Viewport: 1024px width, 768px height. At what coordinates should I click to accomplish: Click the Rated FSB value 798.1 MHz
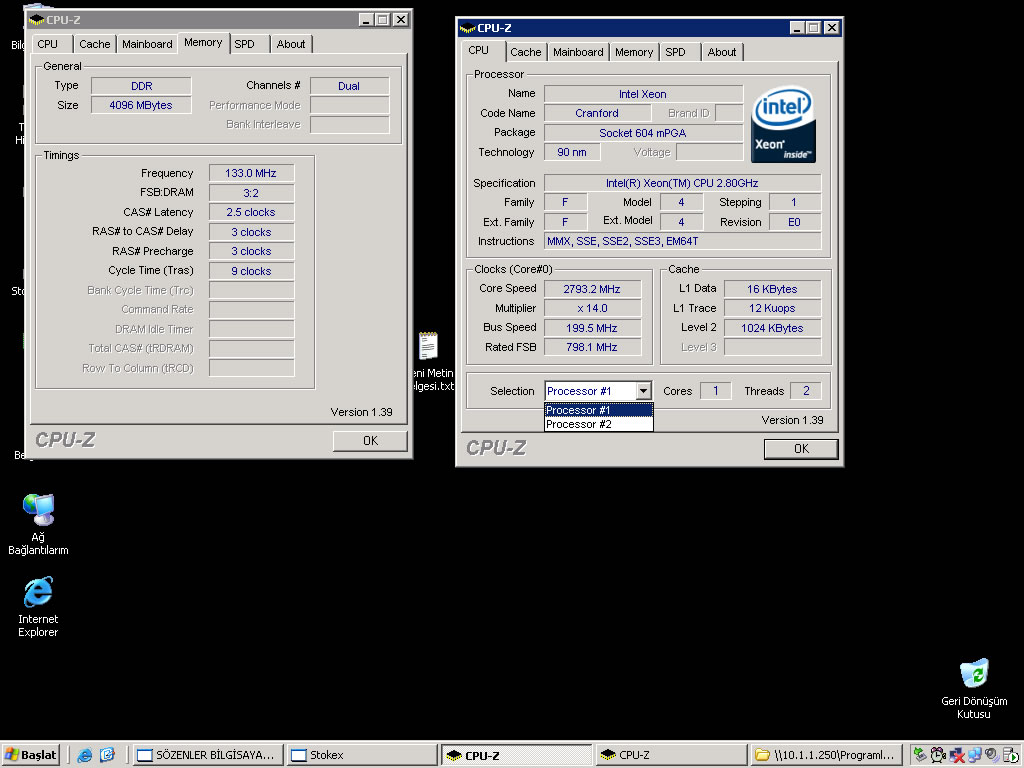pyautogui.click(x=592, y=347)
